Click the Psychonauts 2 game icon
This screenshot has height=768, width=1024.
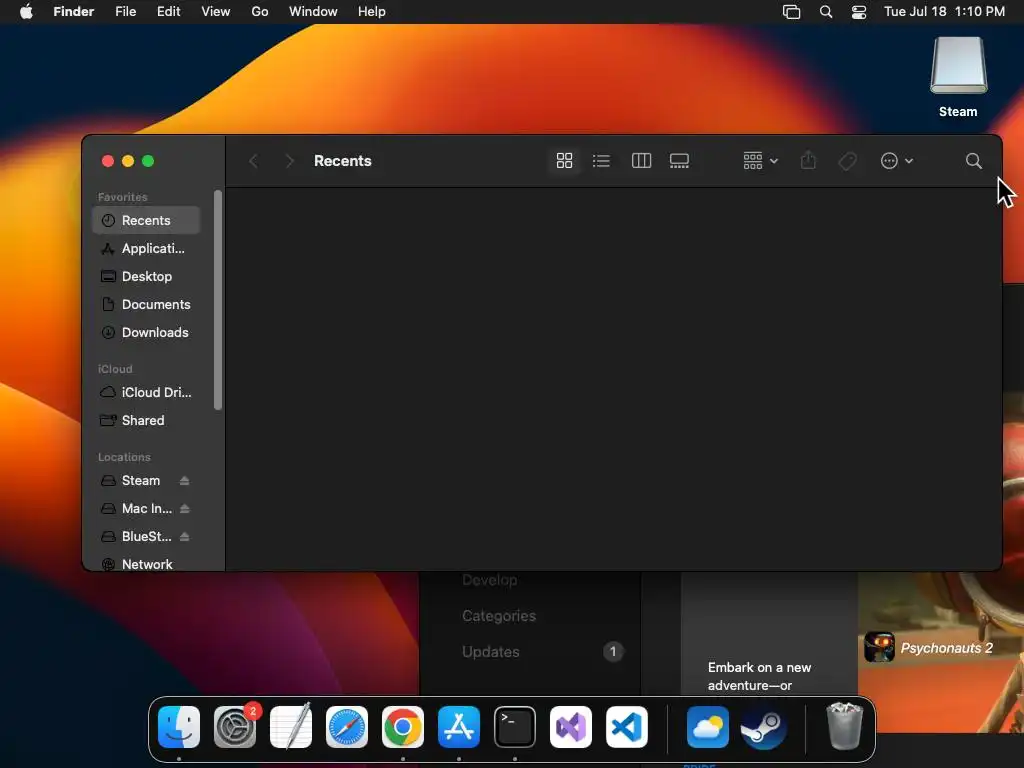880,647
